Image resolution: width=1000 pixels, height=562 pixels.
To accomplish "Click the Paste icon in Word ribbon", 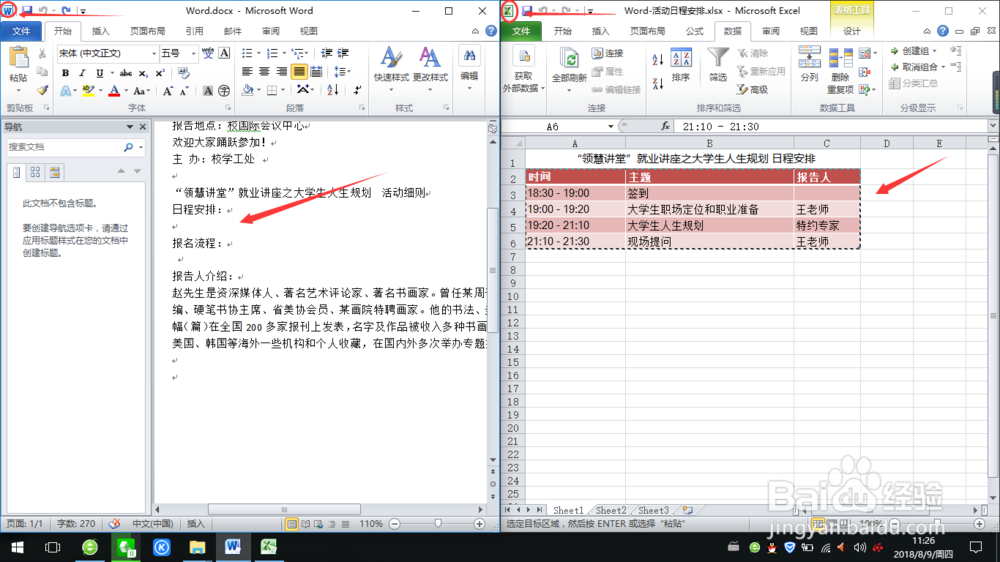I will [x=18, y=59].
